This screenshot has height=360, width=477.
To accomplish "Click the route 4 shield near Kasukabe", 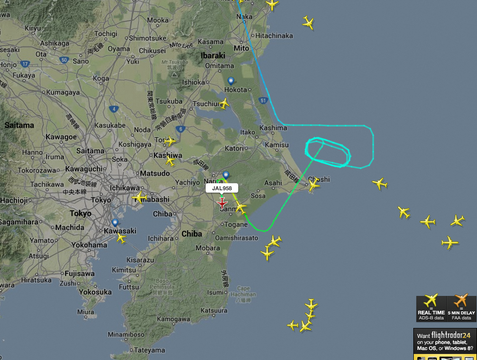I will (114, 109).
